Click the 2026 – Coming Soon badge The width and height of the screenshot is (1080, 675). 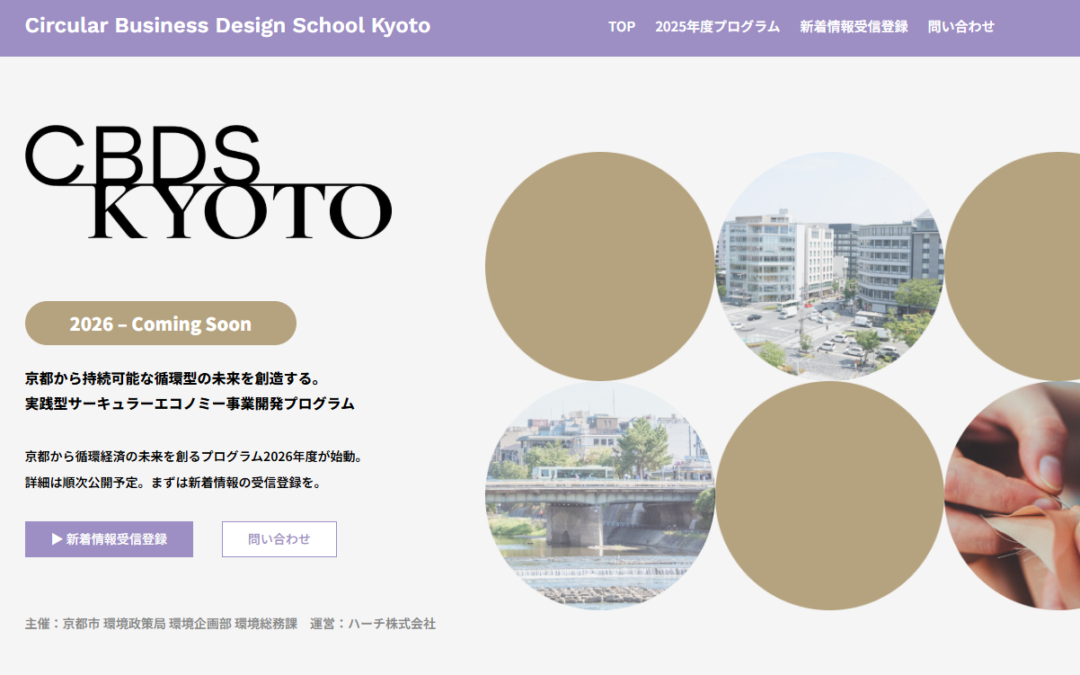(160, 323)
